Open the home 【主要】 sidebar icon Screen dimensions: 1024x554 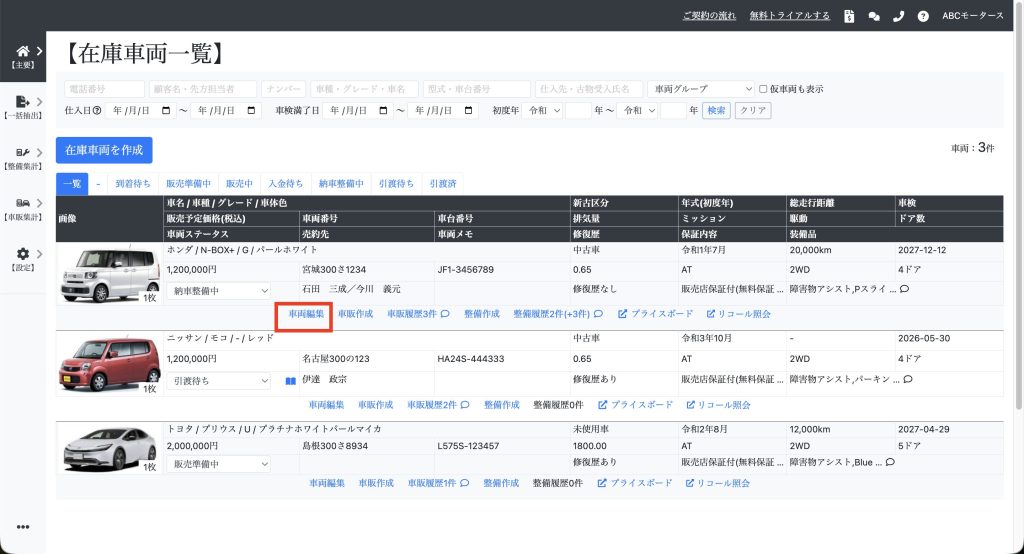[x=22, y=51]
